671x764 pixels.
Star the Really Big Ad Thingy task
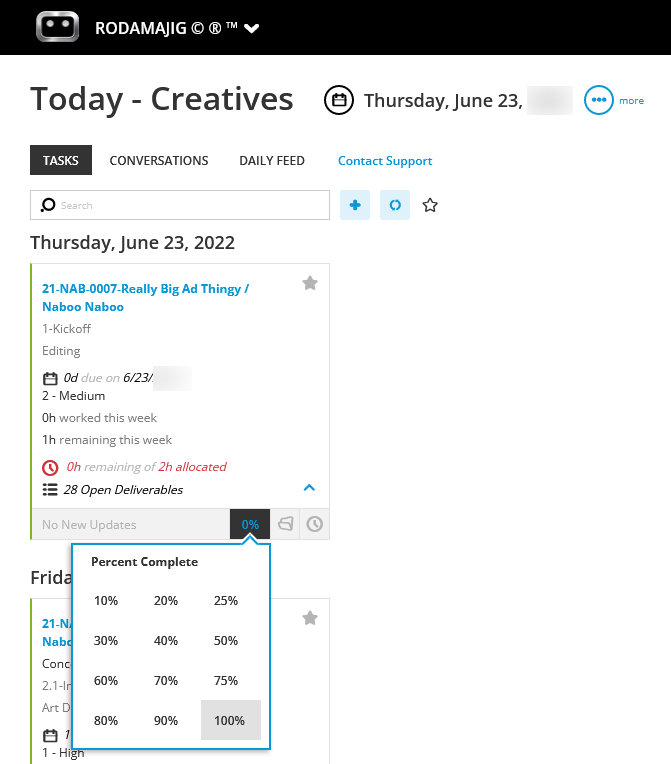tap(310, 284)
